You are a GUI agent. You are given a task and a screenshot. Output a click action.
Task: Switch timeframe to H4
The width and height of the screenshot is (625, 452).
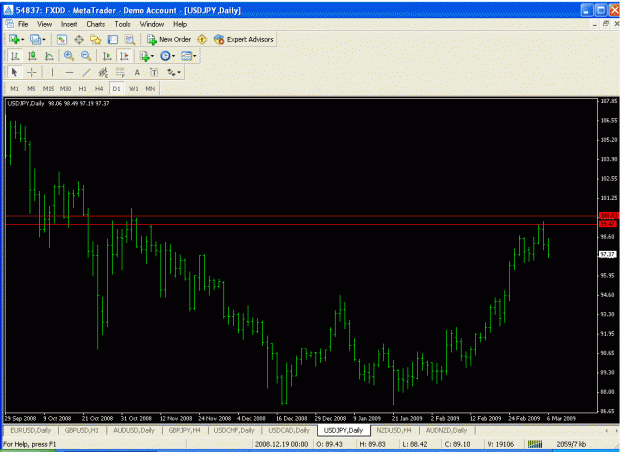99,88
